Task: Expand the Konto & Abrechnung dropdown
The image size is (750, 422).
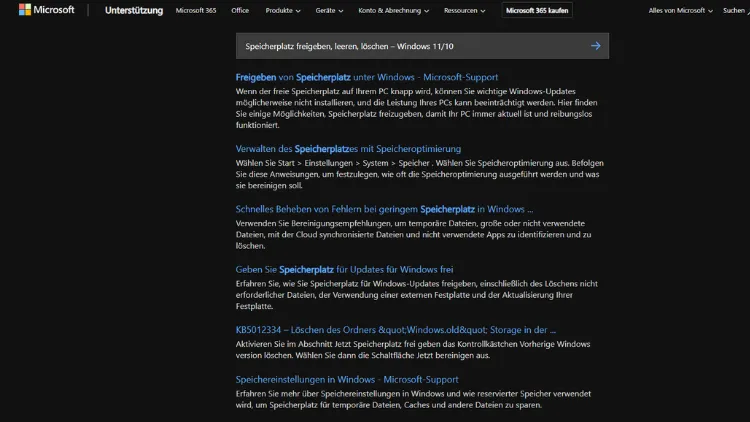Action: coord(393,10)
